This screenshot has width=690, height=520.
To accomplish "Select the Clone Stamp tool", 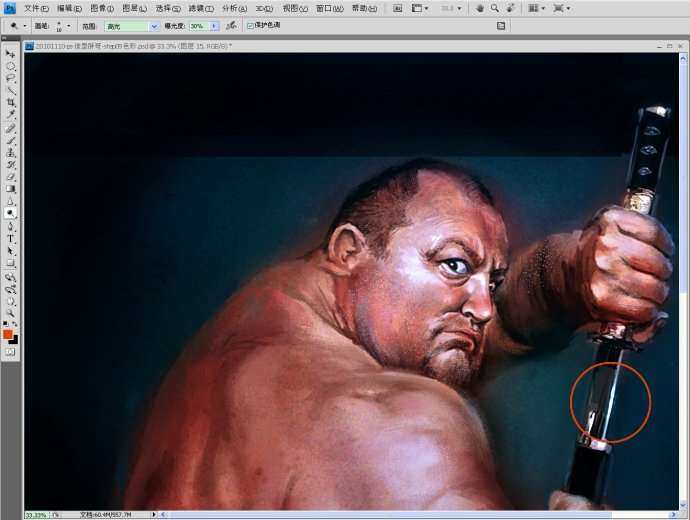I will pos(10,153).
